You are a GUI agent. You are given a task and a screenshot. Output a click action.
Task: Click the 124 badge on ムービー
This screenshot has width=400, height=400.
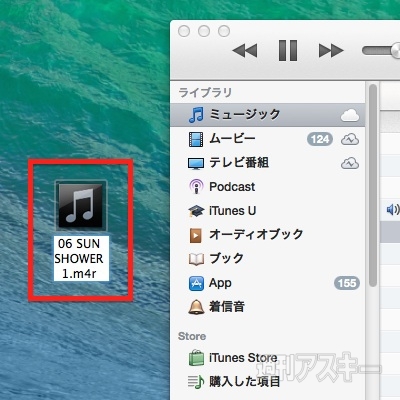coord(320,139)
